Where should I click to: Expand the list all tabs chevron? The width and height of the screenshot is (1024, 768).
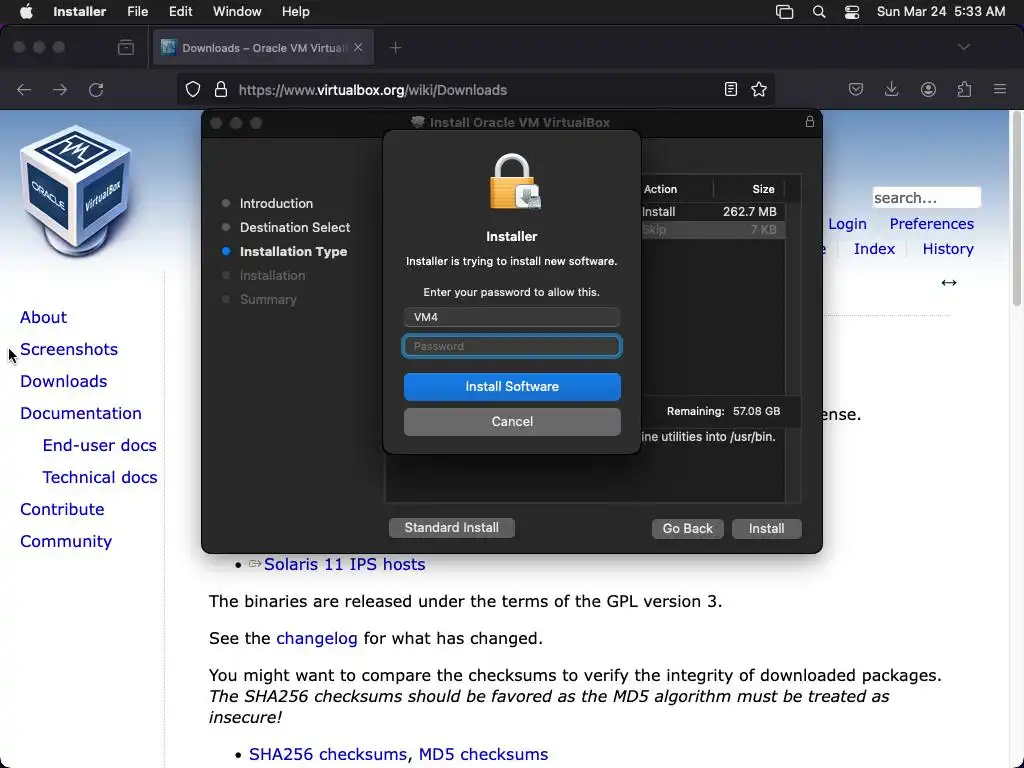coord(964,47)
